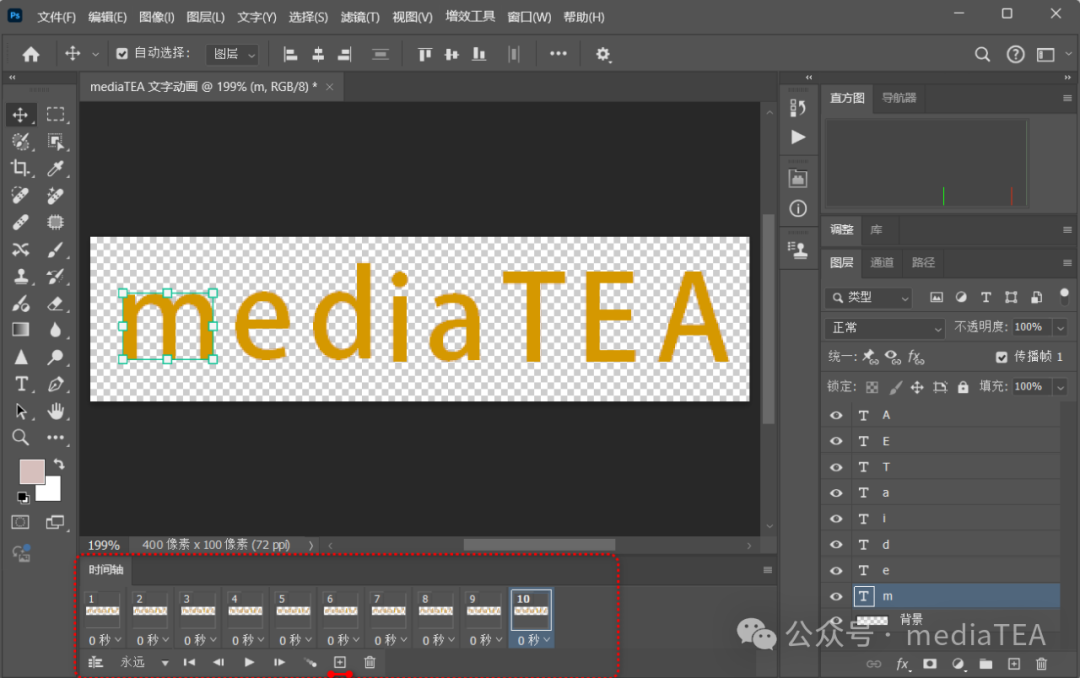Open the 图像(I) menu
This screenshot has height=678, width=1080.
pyautogui.click(x=156, y=17)
